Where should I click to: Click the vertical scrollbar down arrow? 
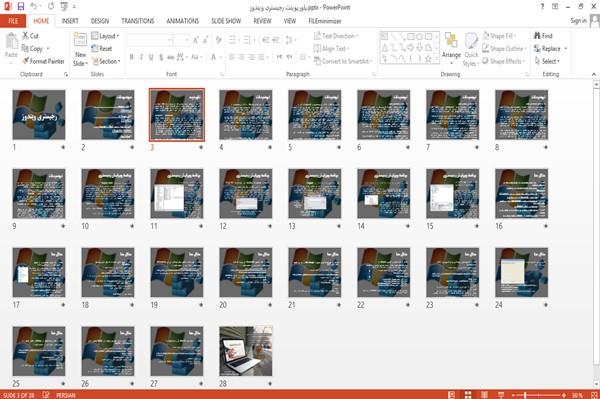596,384
